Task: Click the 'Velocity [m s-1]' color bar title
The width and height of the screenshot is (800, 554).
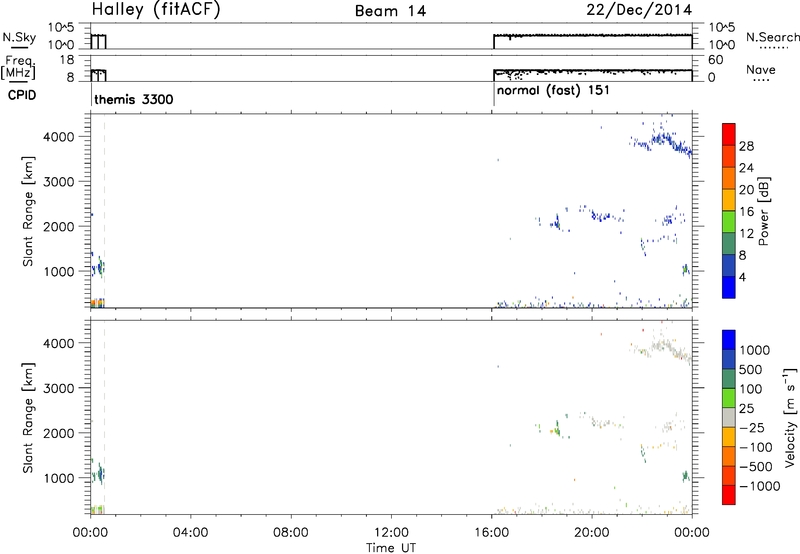Action: [x=790, y=417]
